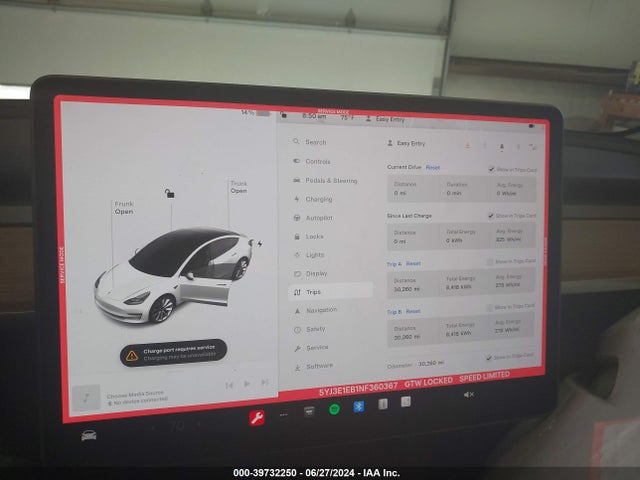The image size is (640, 480).
Task: Tap the unlock padlock above the car
Action: click(x=169, y=193)
